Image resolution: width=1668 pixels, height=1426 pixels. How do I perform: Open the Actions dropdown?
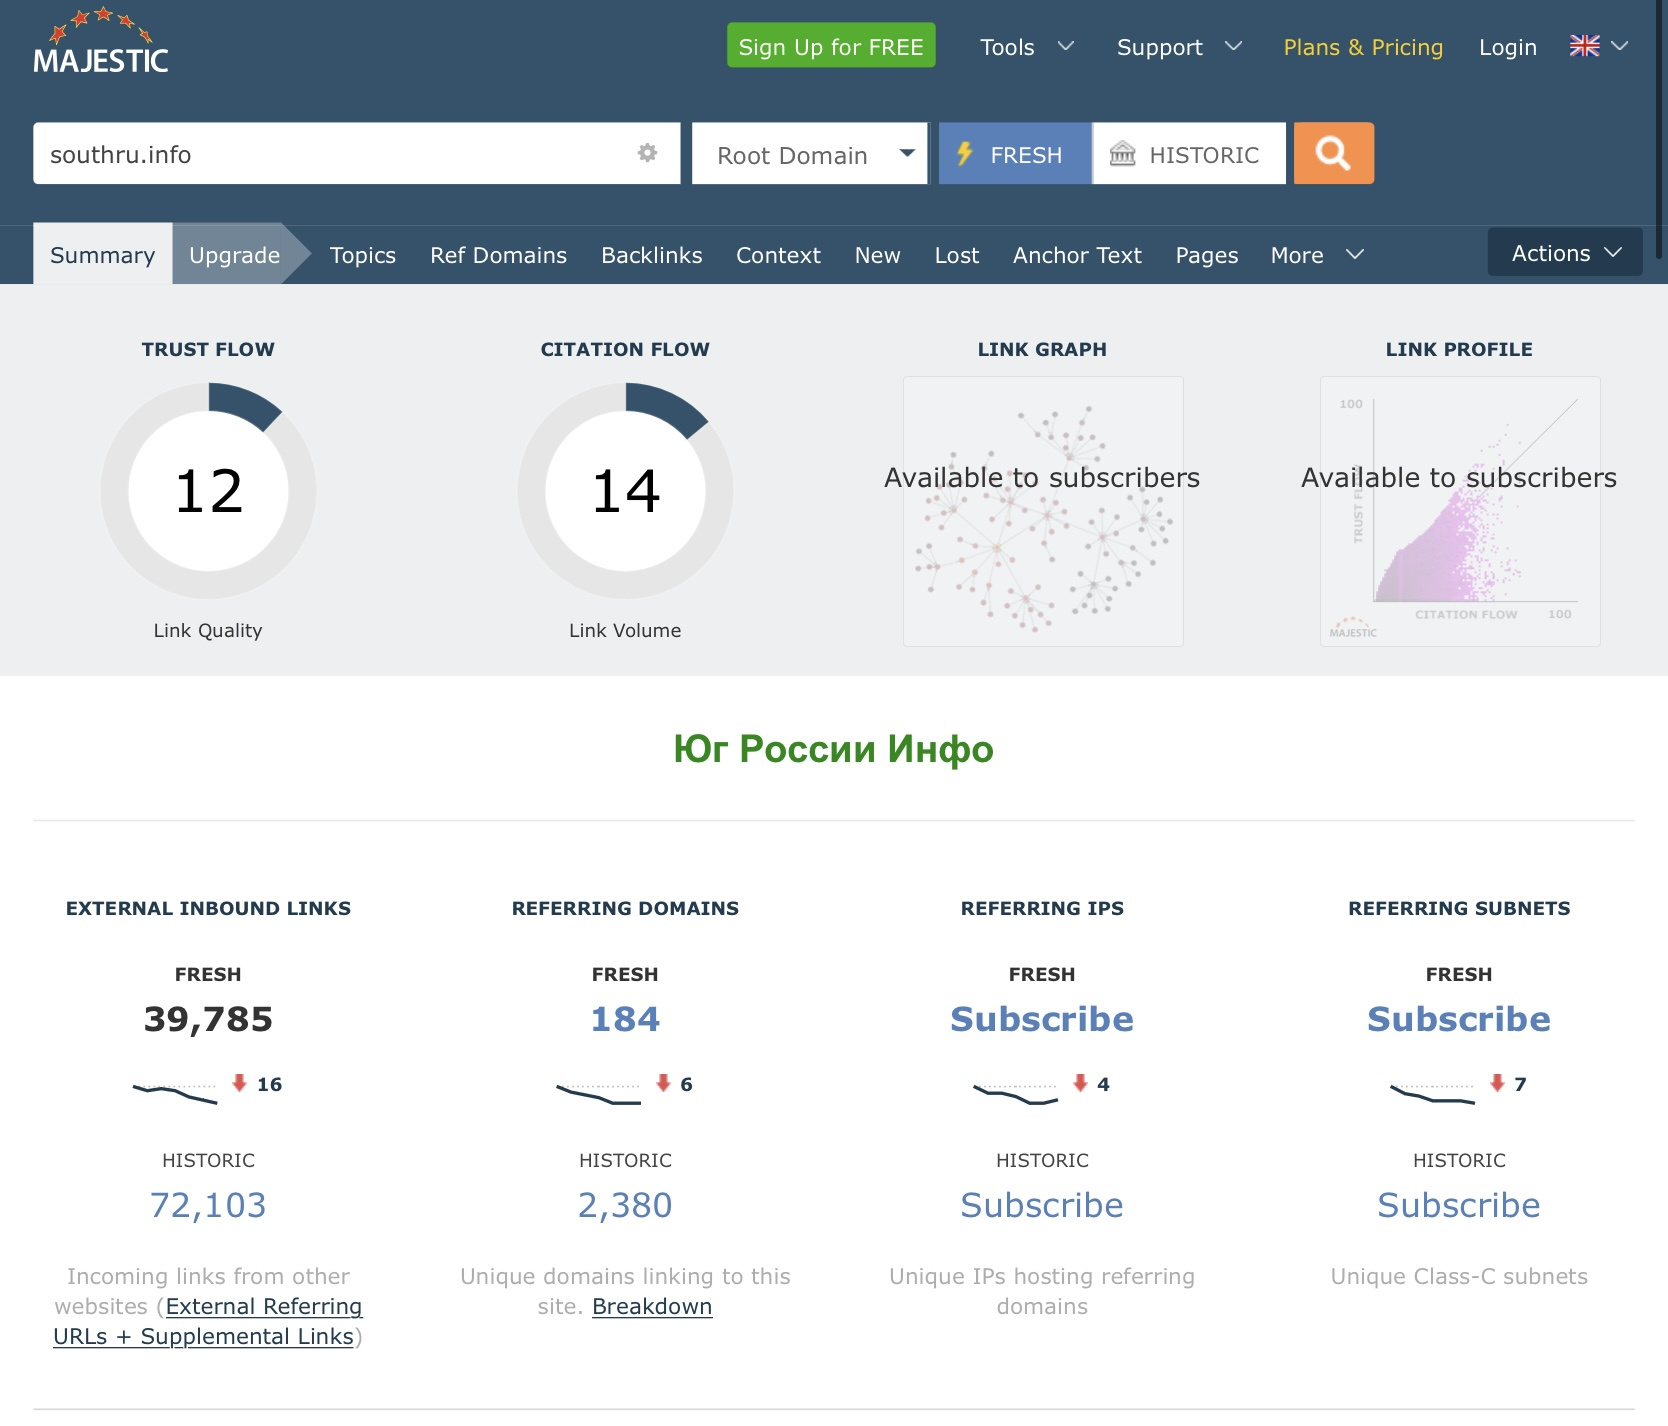[1565, 253]
